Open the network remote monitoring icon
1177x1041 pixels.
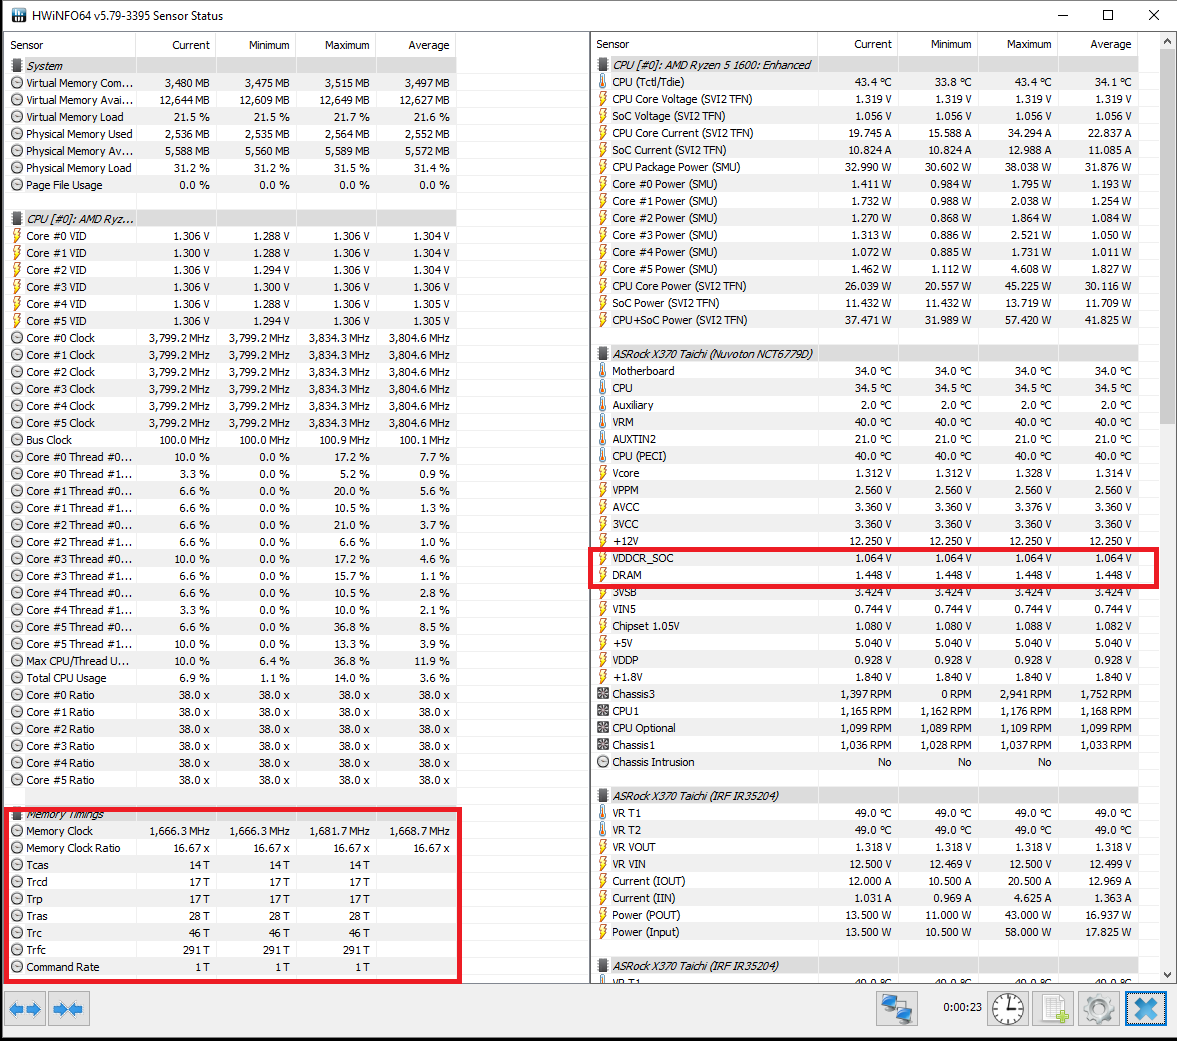pyautogui.click(x=896, y=1008)
